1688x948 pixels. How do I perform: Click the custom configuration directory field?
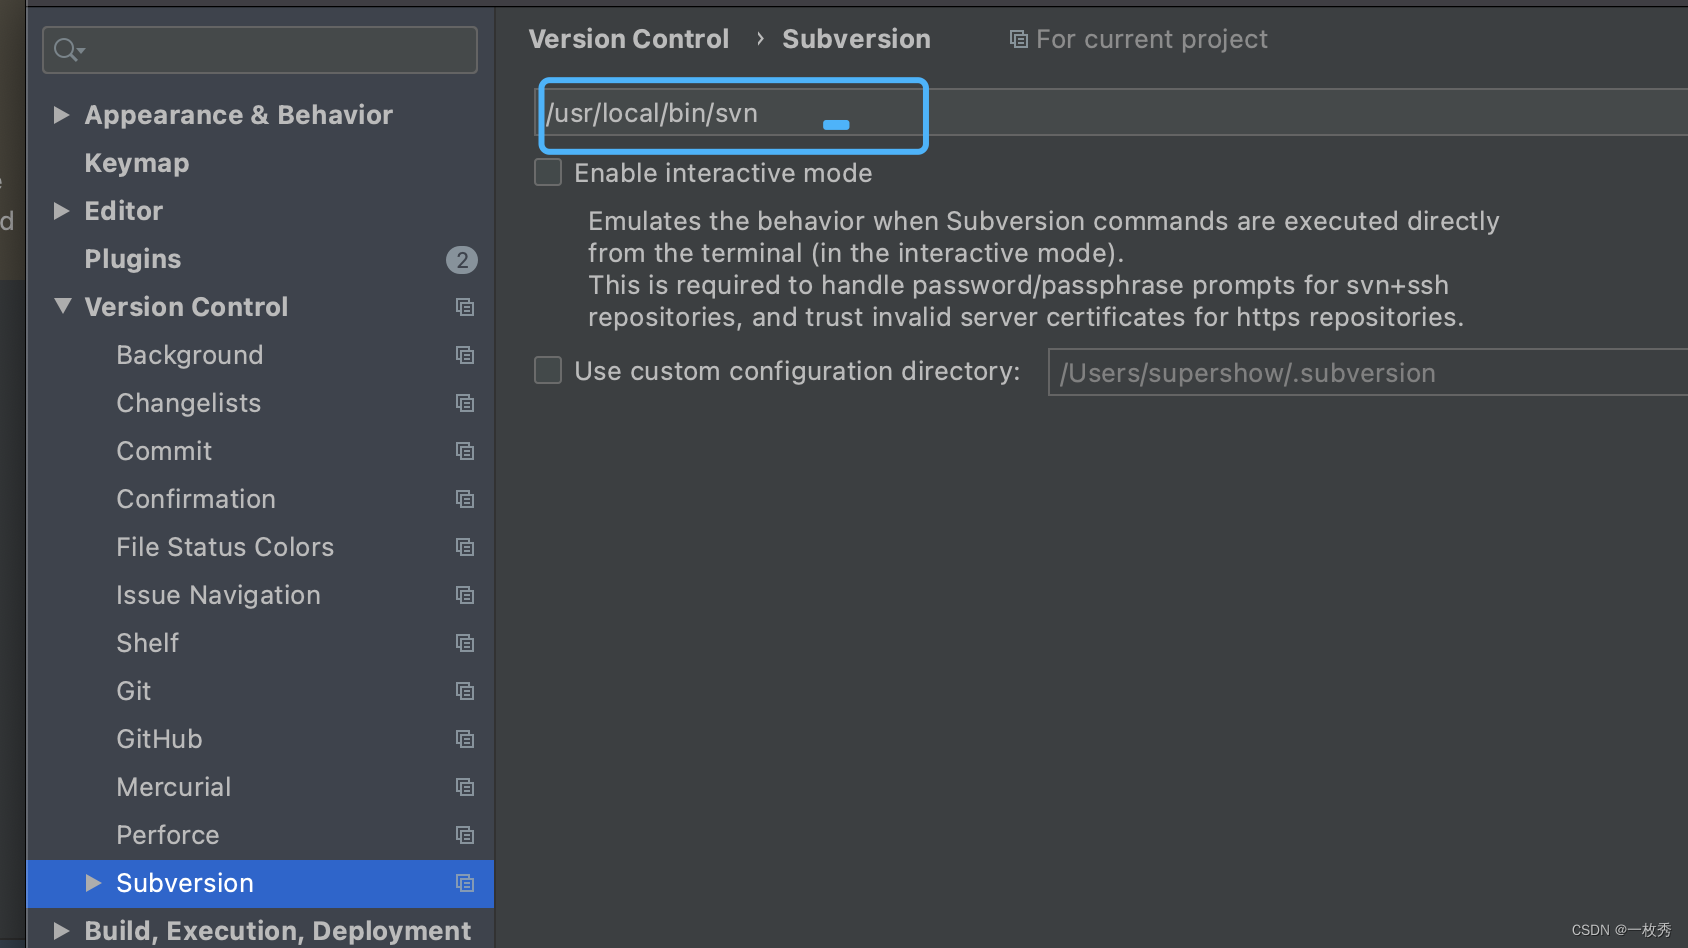(x=1368, y=372)
